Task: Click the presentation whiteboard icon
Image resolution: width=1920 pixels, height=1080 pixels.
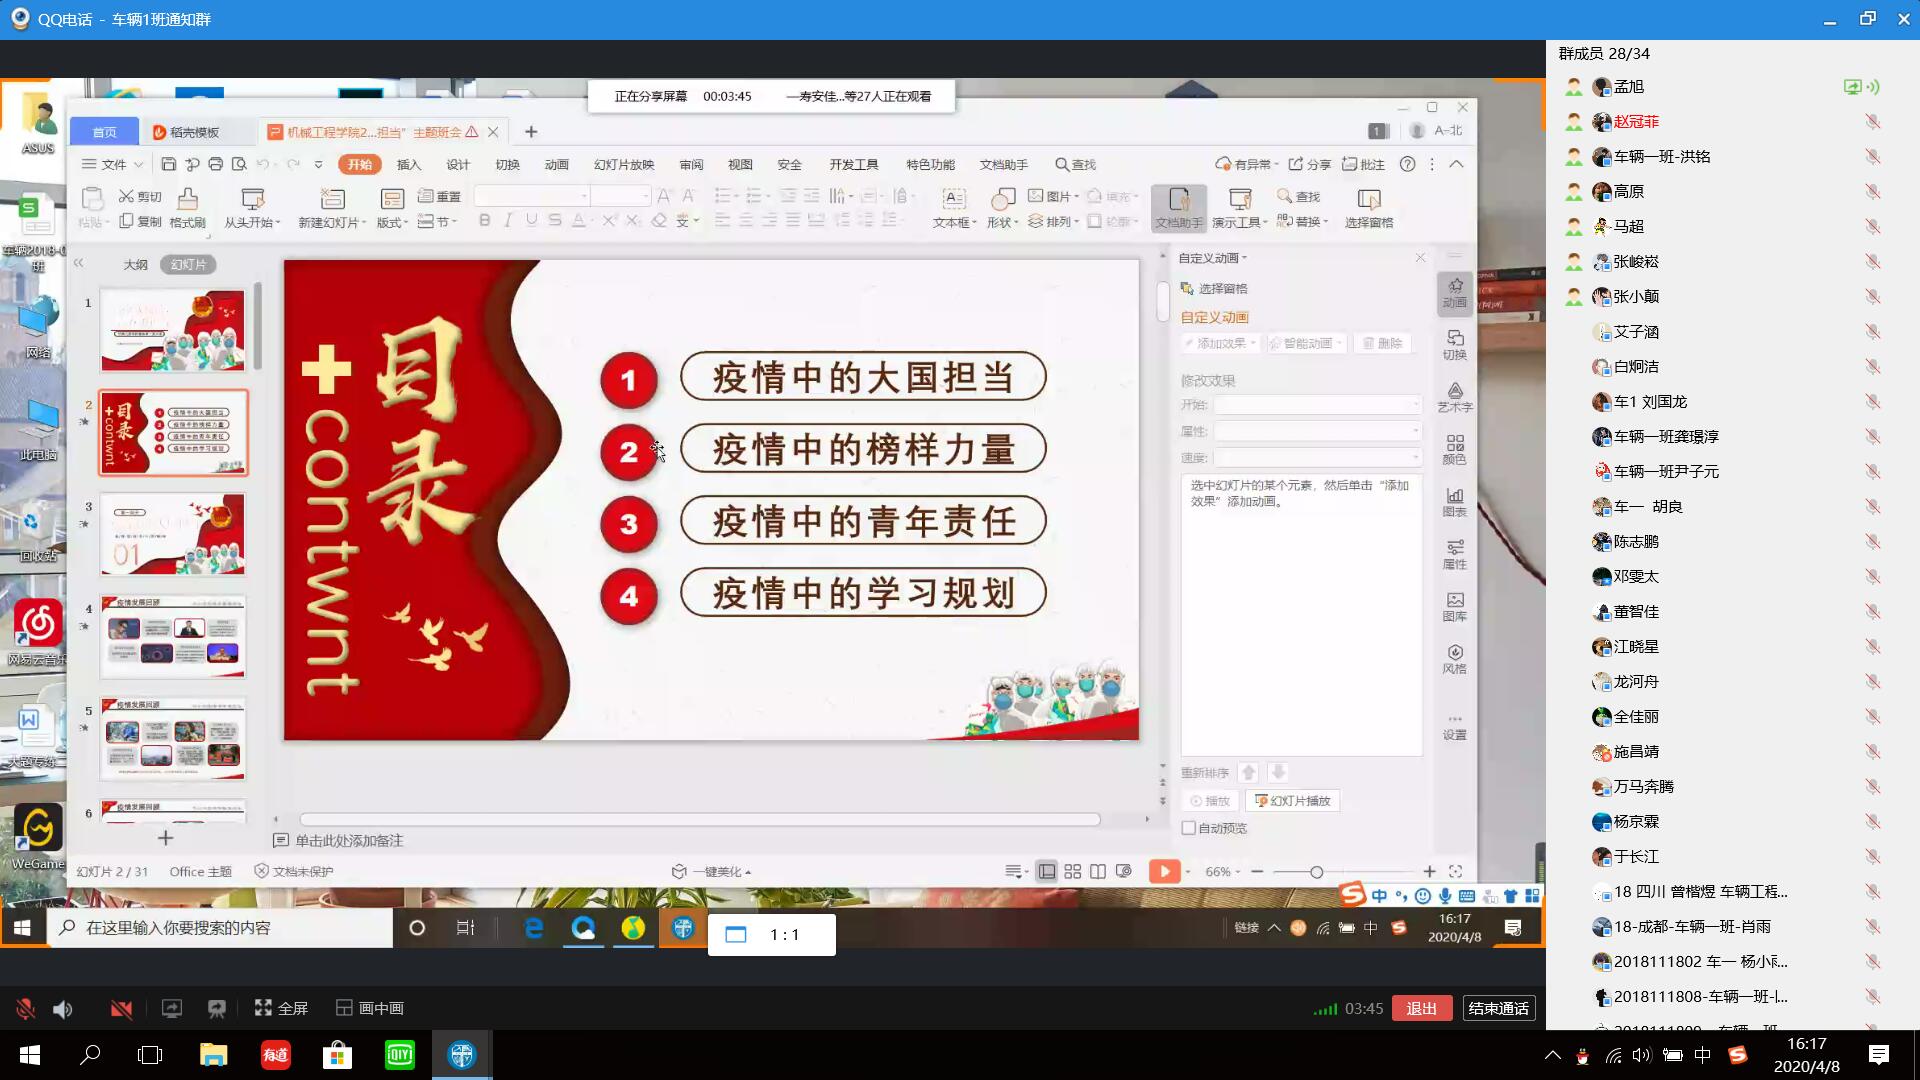Action: point(216,1009)
